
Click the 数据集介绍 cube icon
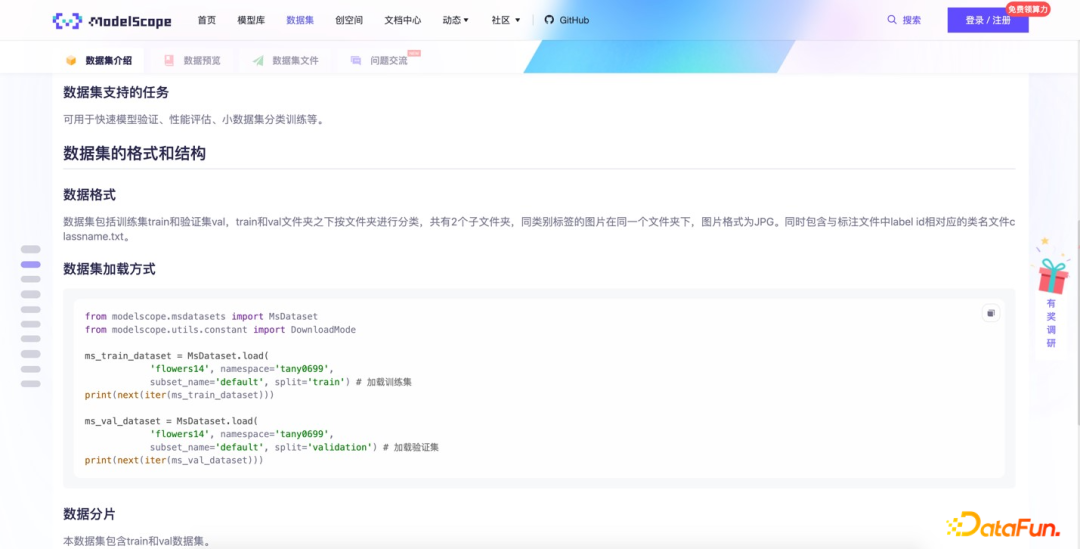71,61
